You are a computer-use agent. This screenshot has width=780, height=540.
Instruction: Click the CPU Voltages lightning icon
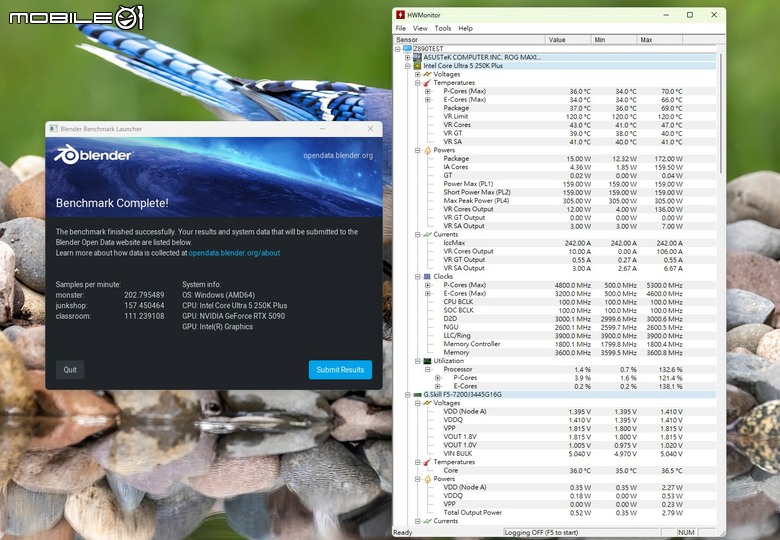(x=427, y=74)
